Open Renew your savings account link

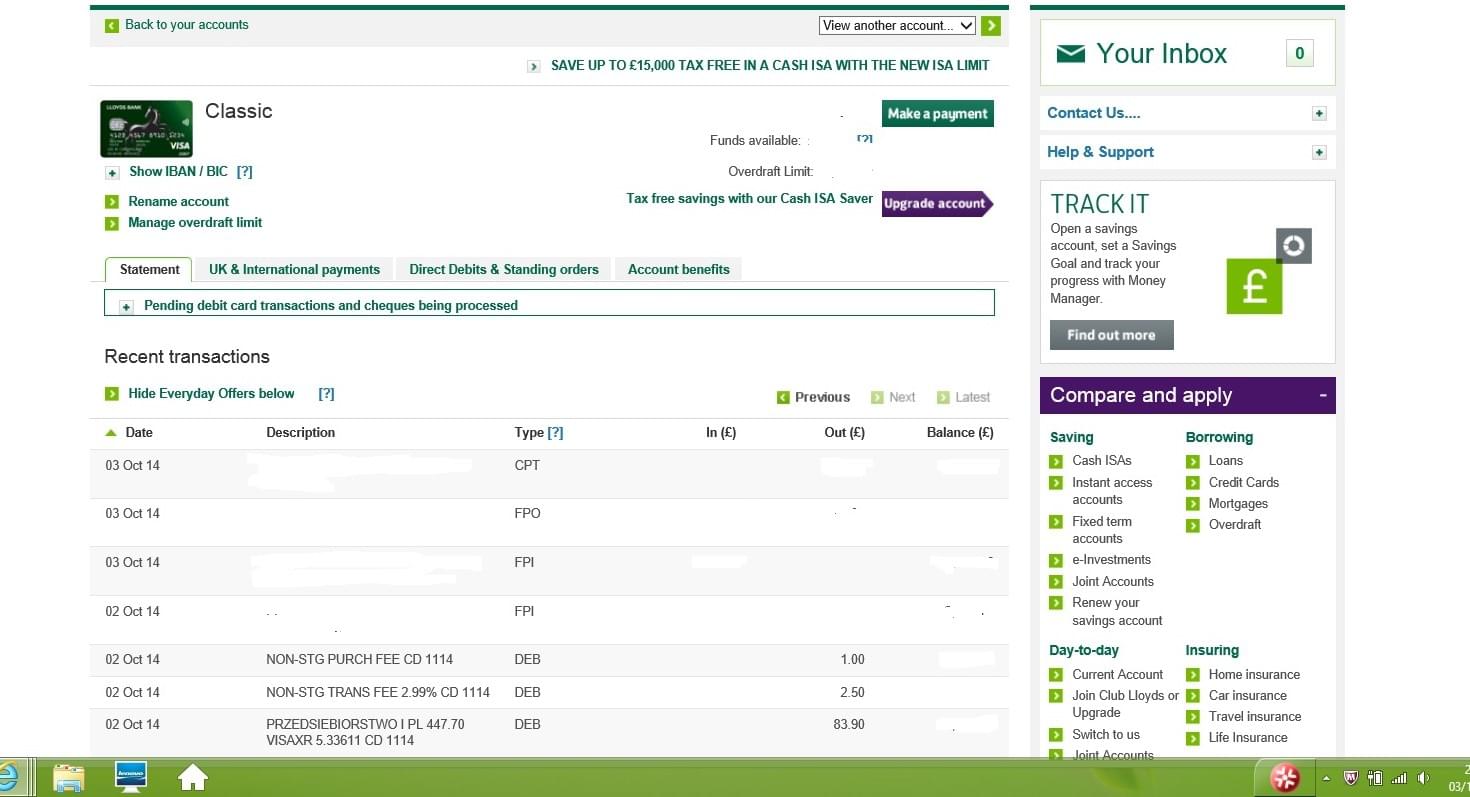[1117, 612]
